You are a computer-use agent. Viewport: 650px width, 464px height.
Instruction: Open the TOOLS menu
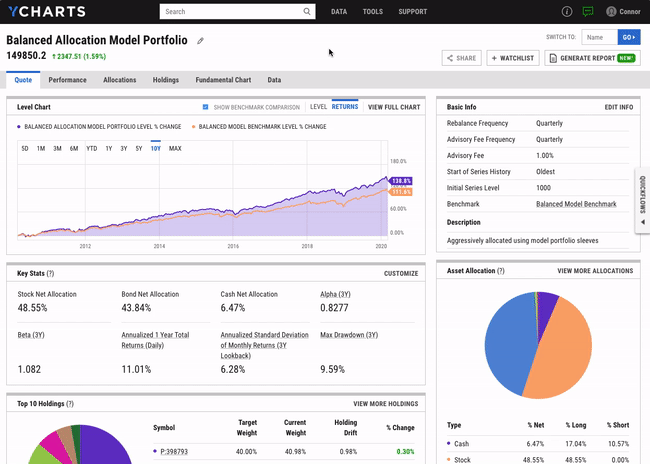(x=373, y=12)
